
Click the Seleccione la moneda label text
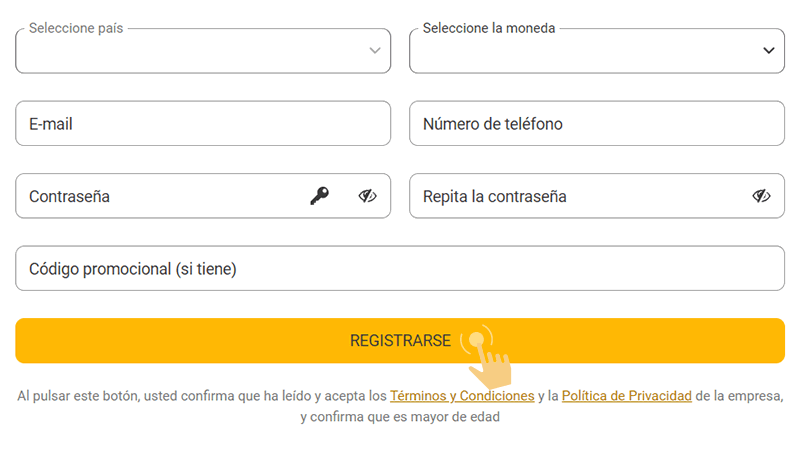489,28
